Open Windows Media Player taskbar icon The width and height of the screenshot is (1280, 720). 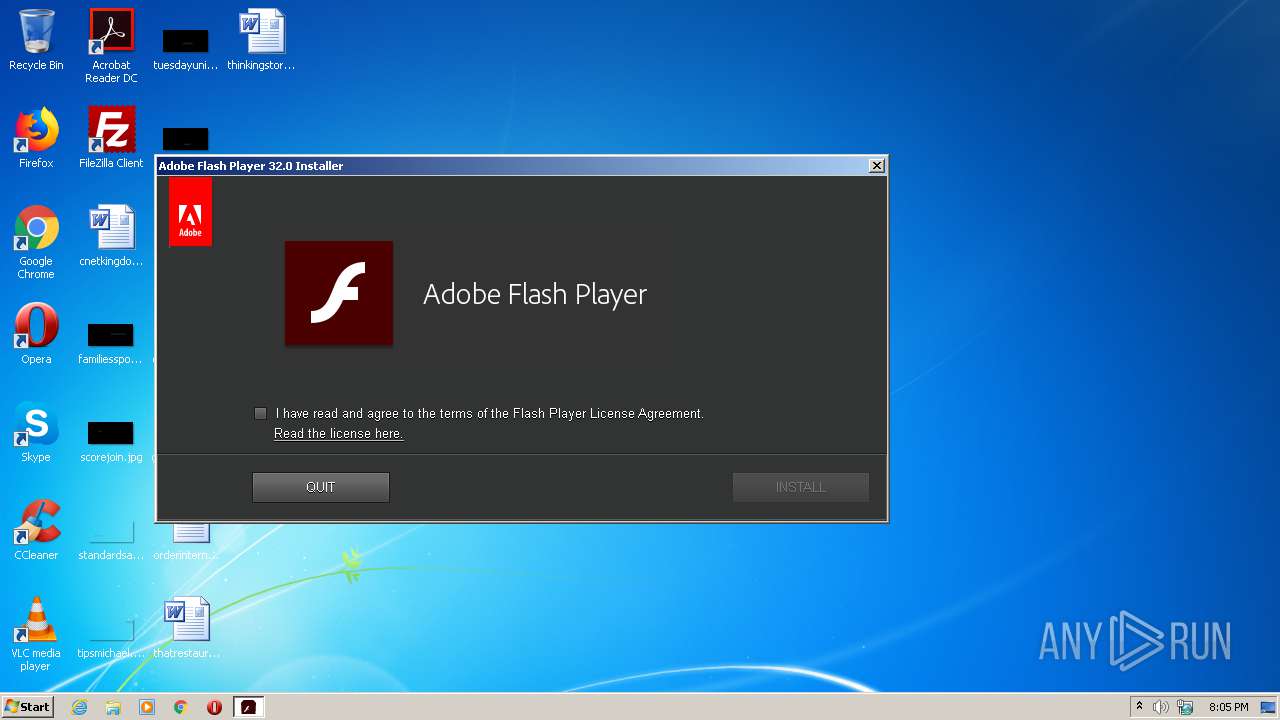147,707
